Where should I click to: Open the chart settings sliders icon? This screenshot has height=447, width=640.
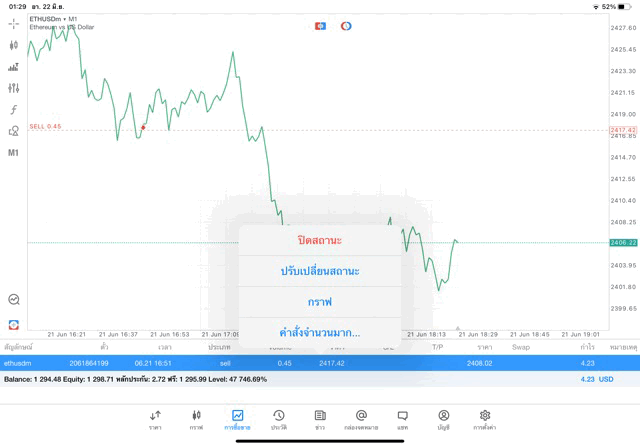tap(13, 88)
